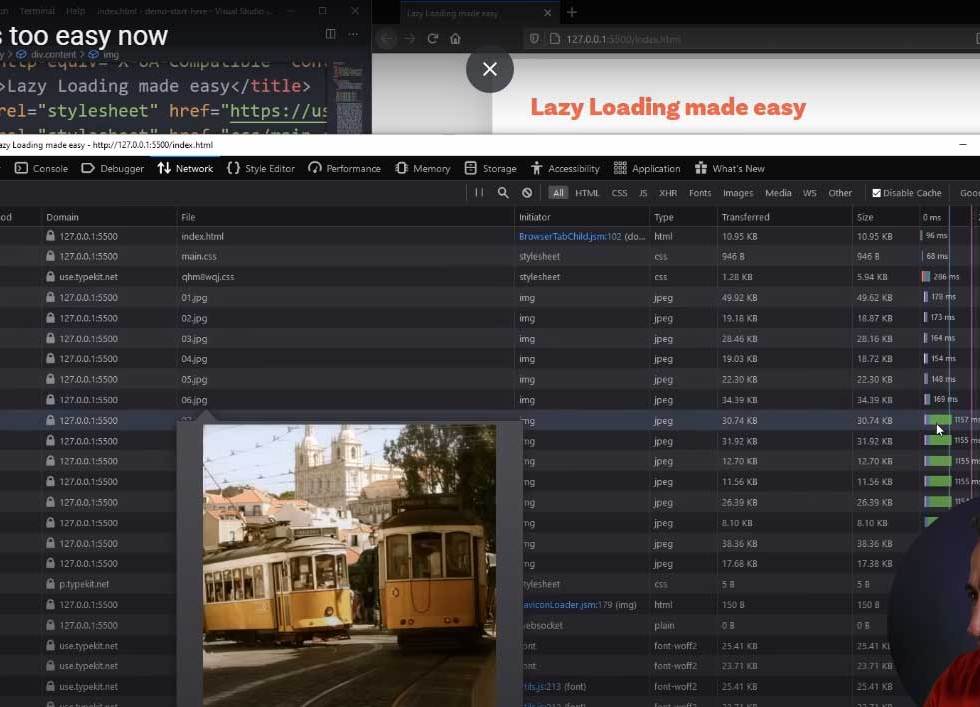Click the browser home icon
Image resolution: width=980 pixels, height=707 pixels.
[456, 39]
